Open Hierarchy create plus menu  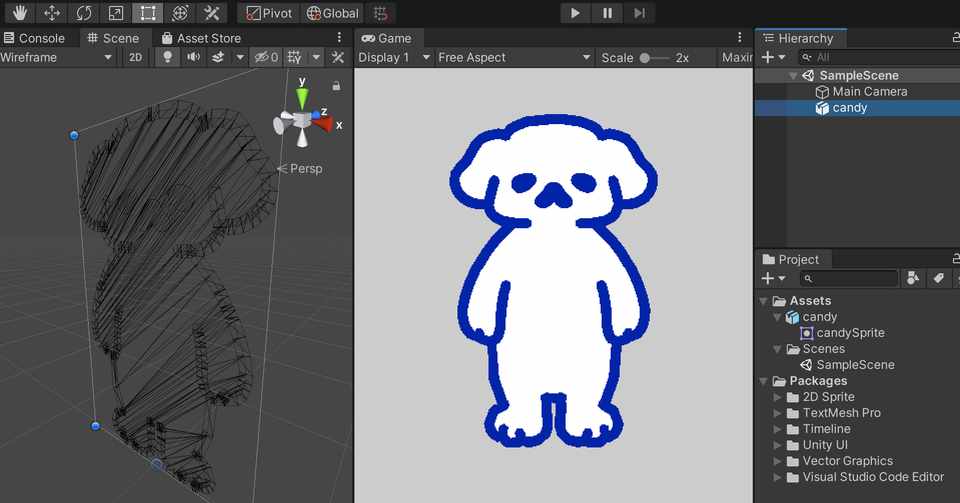(773, 58)
